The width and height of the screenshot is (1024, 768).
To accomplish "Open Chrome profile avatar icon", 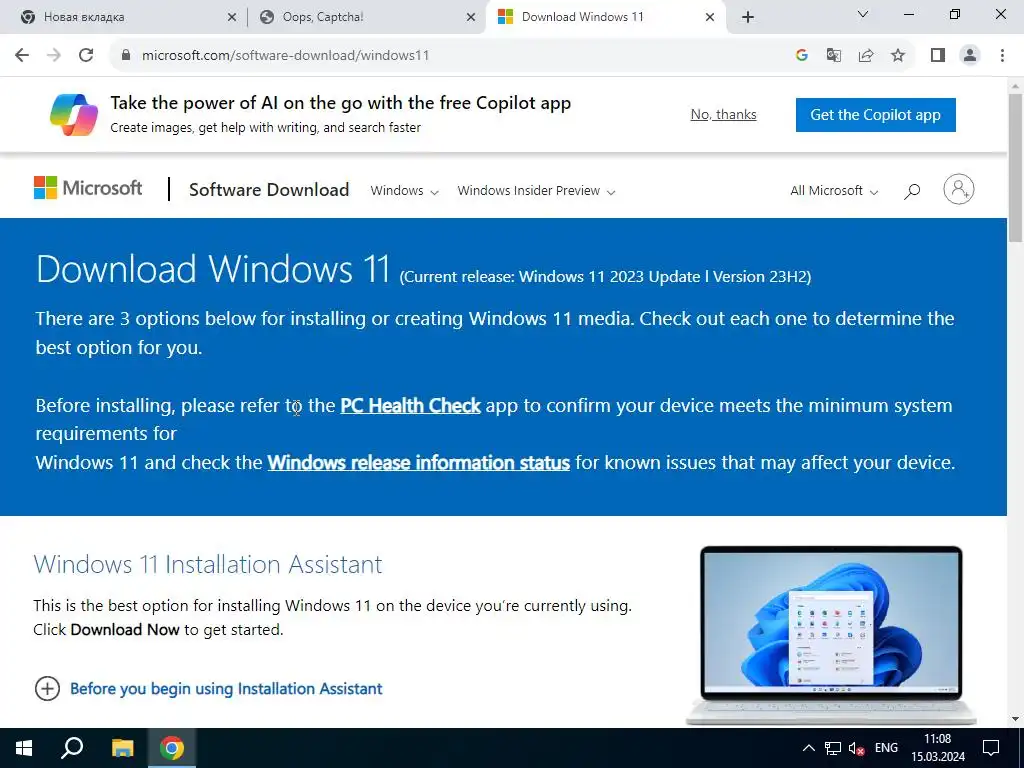I will [970, 55].
